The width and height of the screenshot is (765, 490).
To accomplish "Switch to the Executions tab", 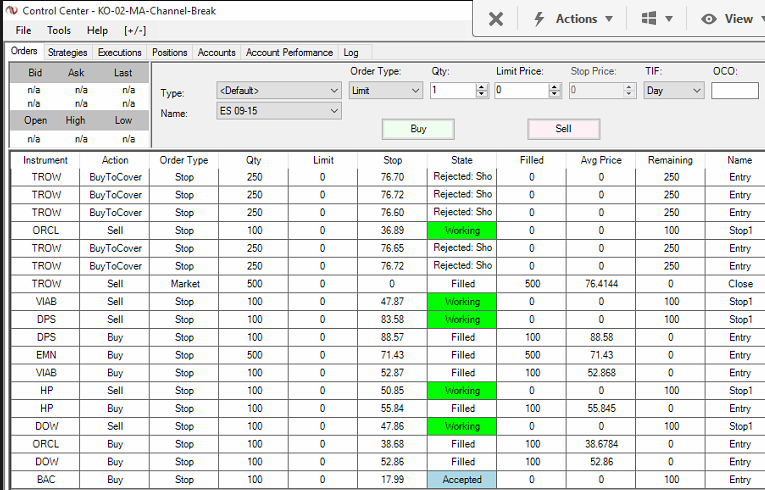I will coord(120,52).
